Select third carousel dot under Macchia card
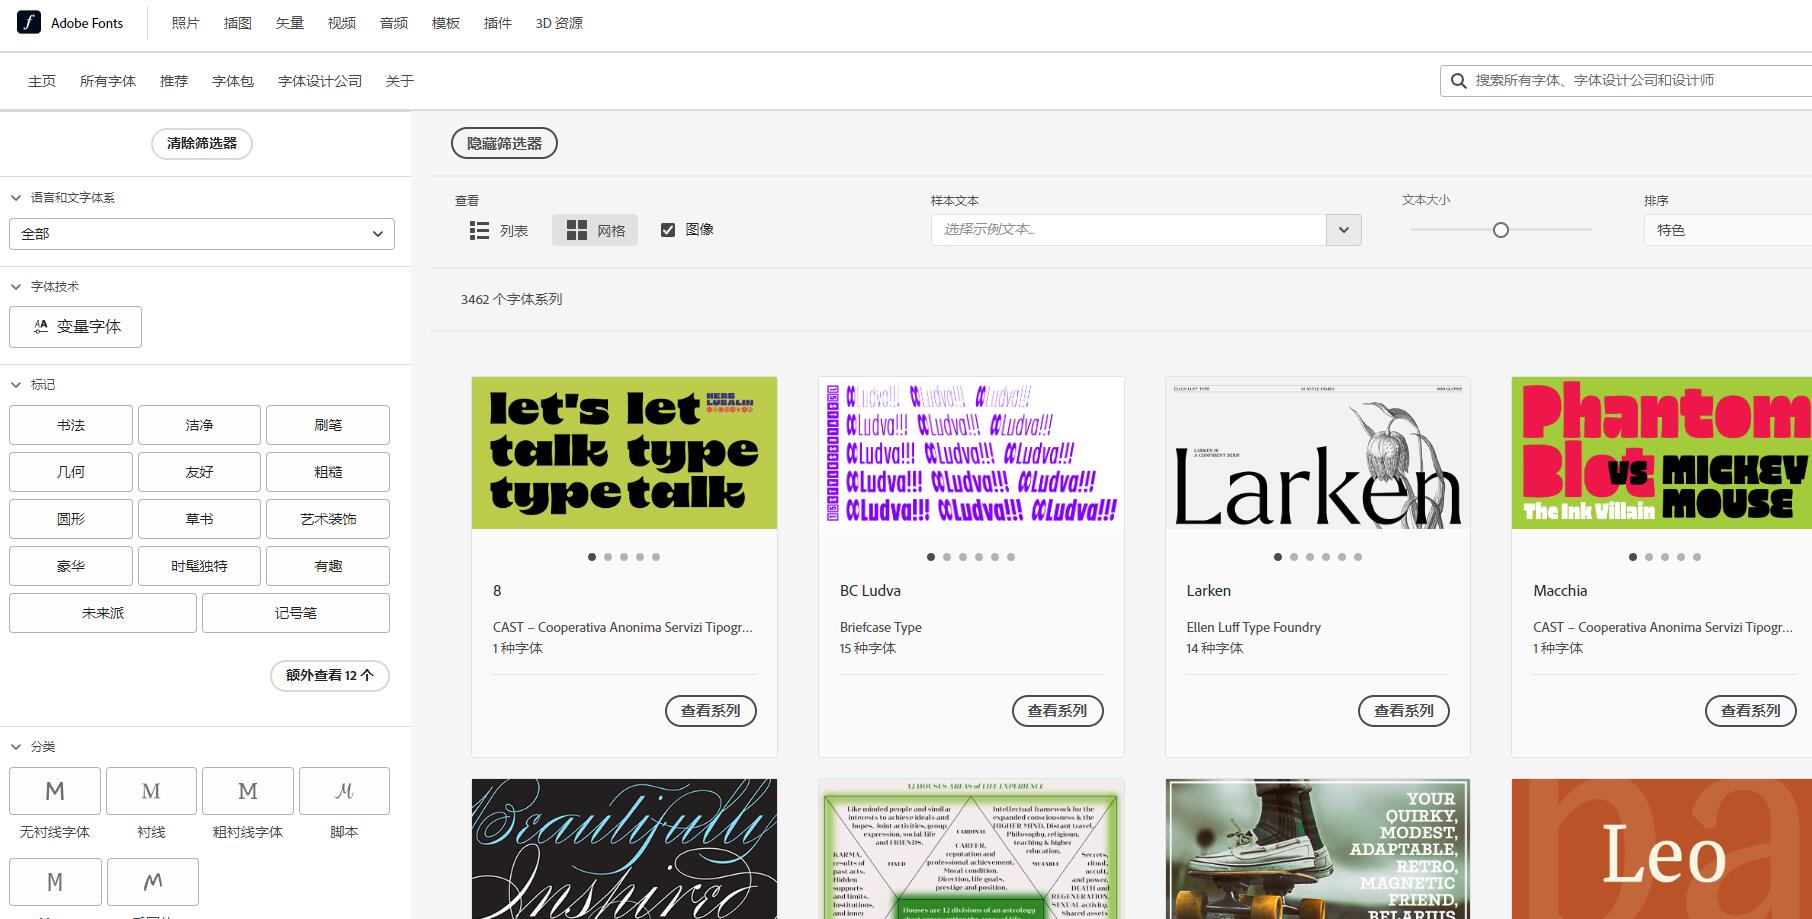 (x=1665, y=557)
